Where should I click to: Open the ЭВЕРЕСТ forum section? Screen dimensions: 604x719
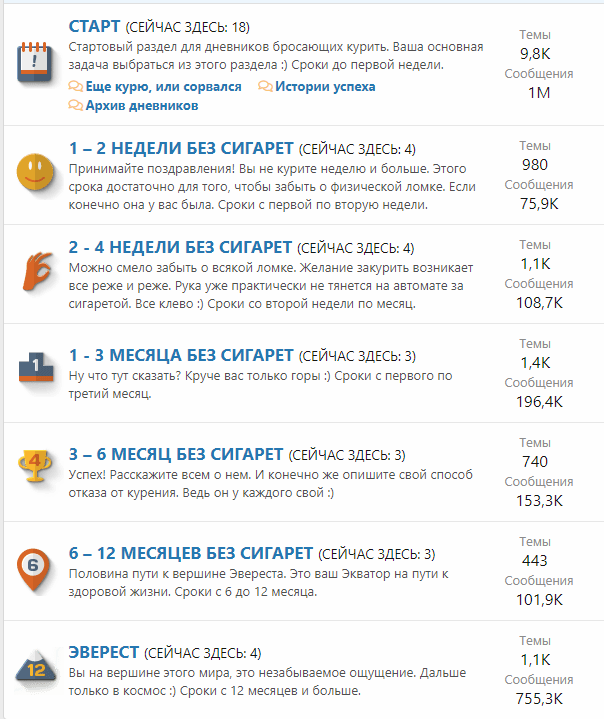[x=104, y=652]
